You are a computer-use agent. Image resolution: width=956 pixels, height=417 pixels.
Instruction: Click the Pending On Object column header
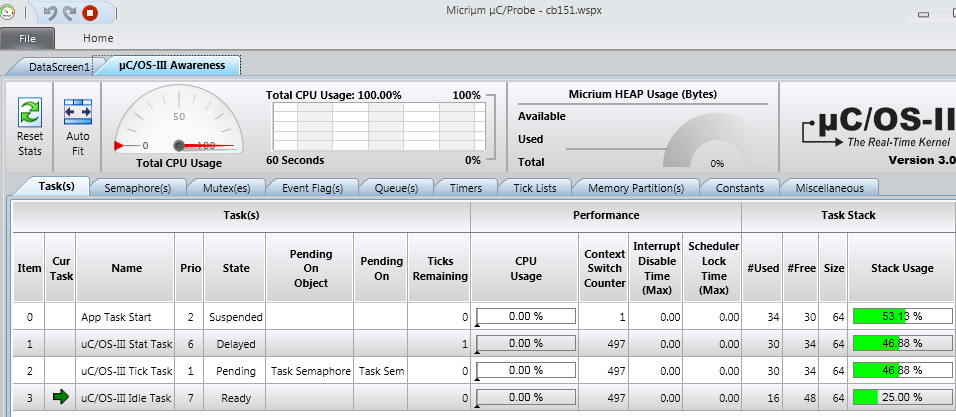310,268
